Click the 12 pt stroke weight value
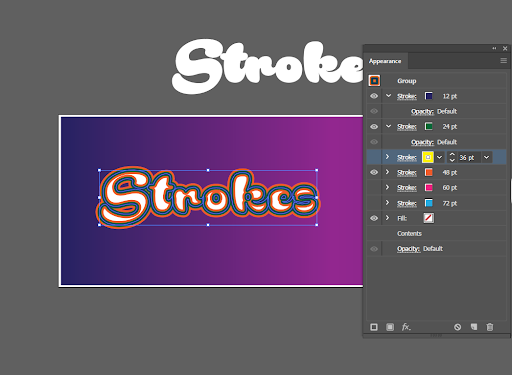 click(x=450, y=96)
